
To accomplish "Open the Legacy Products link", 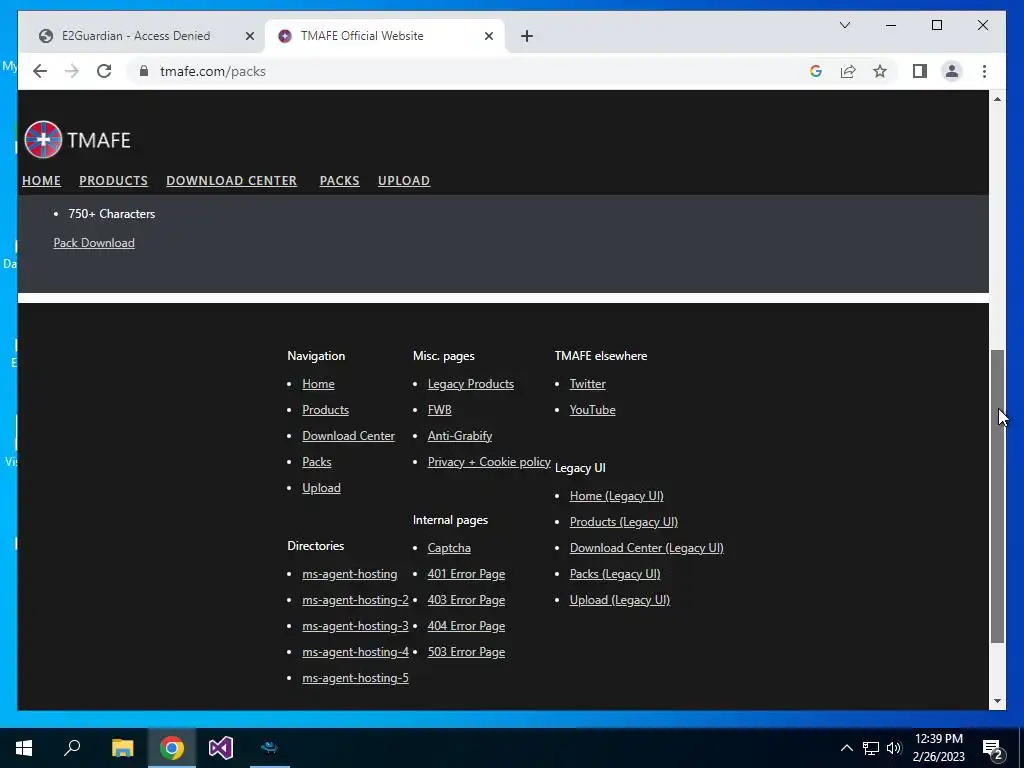I will [x=471, y=384].
